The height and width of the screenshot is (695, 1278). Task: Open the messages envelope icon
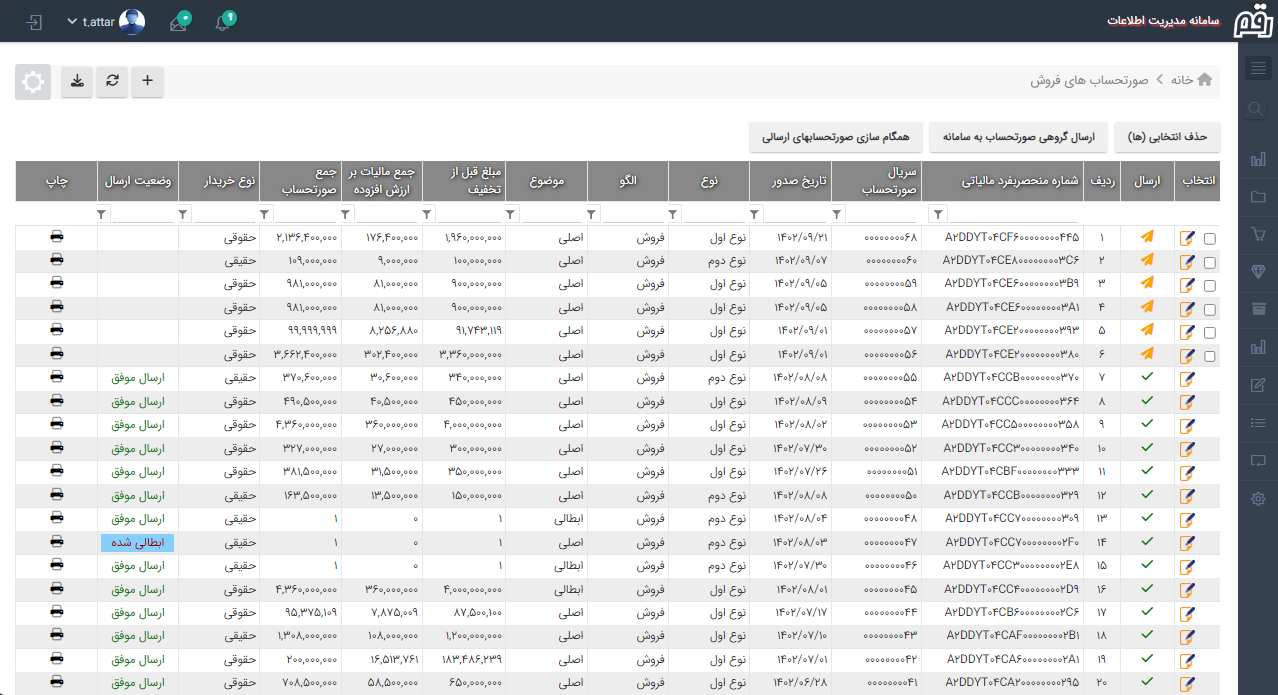pyautogui.click(x=179, y=22)
